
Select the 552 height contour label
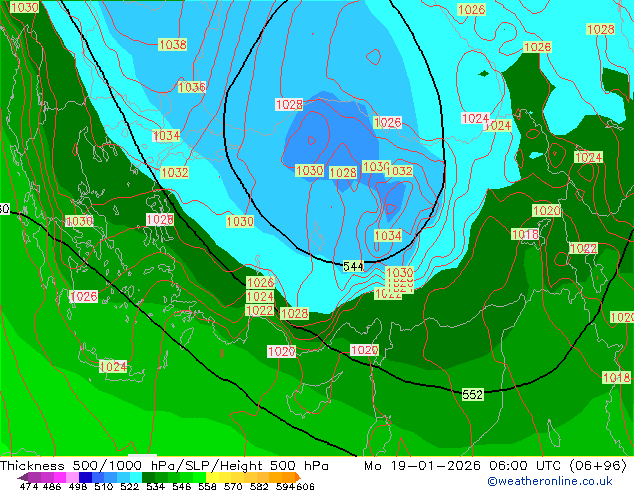472,394
